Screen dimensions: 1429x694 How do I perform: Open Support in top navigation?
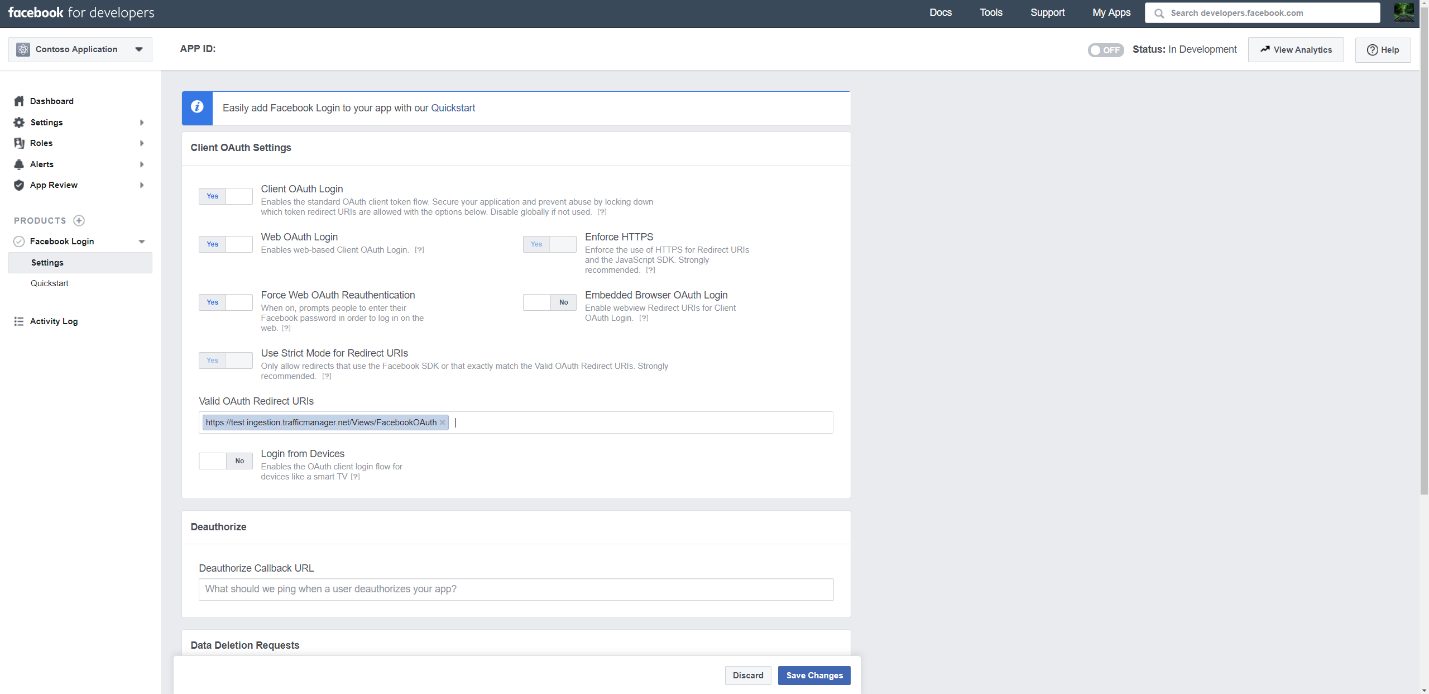point(1048,13)
